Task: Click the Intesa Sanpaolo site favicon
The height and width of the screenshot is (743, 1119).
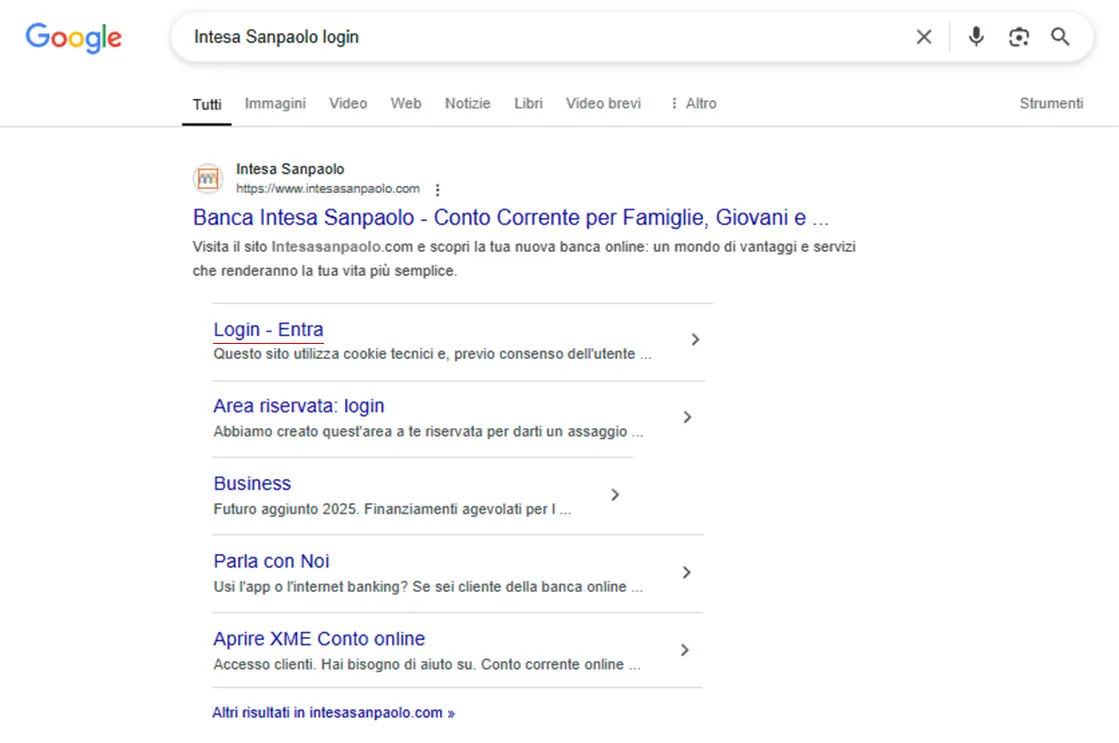Action: tap(208, 178)
